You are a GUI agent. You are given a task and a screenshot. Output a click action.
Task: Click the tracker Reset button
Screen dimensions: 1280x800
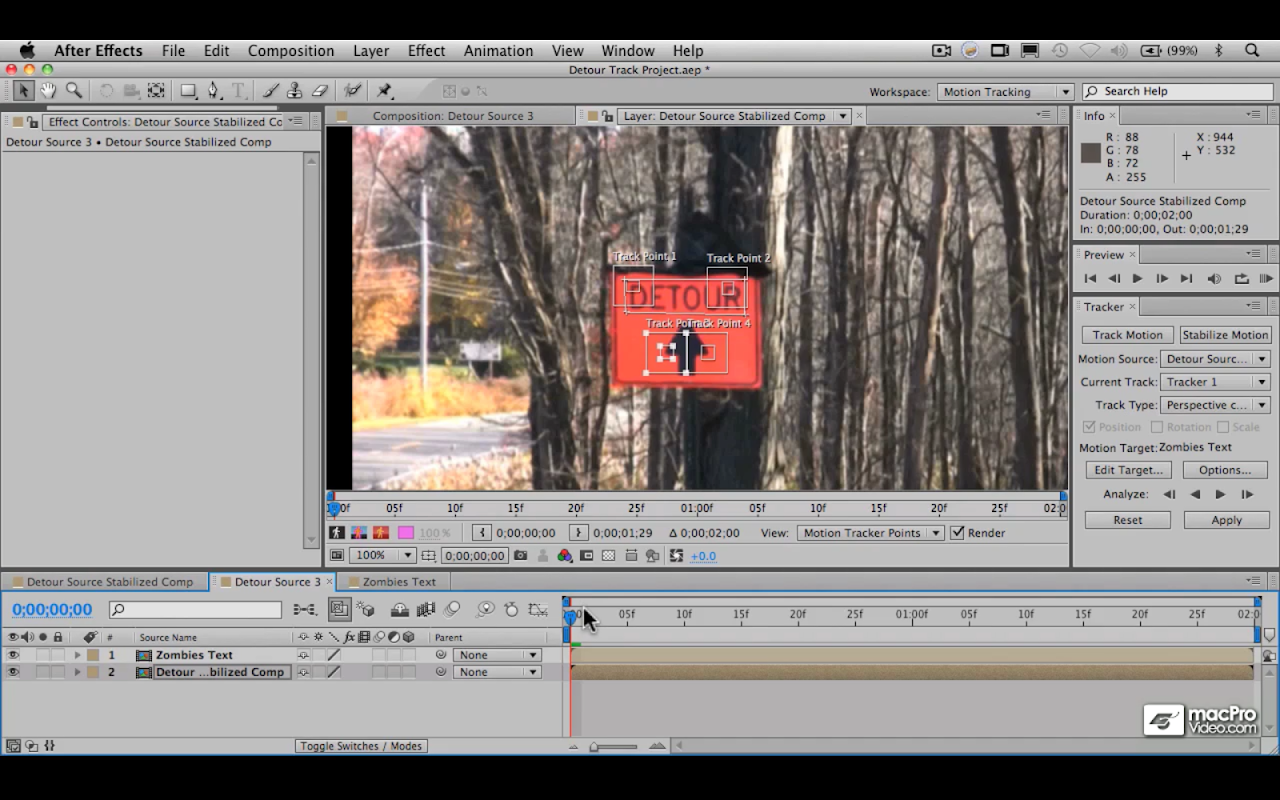coord(1128,520)
